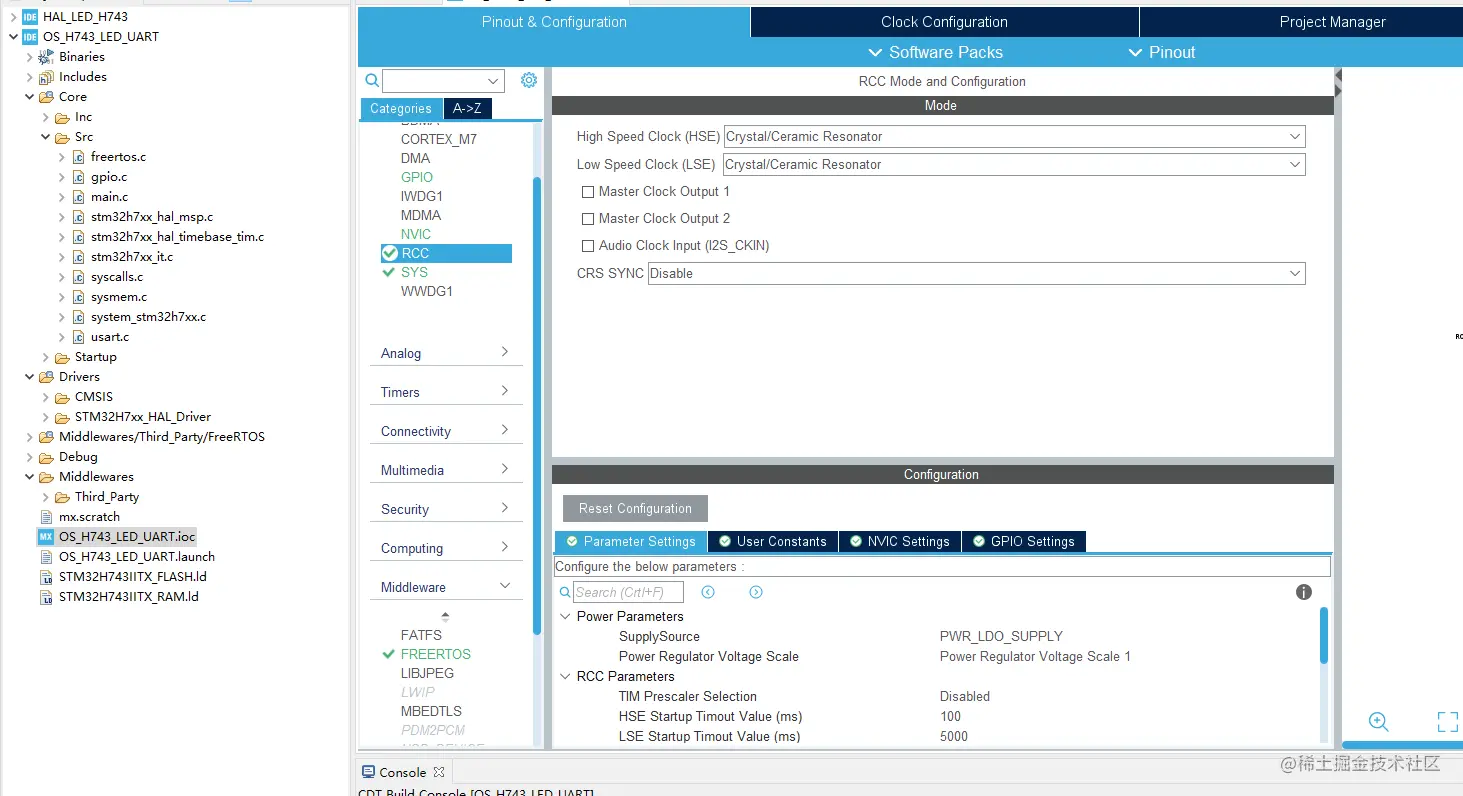1463x796 pixels.
Task: Select IWDG1 in the category list
Action: tap(422, 196)
